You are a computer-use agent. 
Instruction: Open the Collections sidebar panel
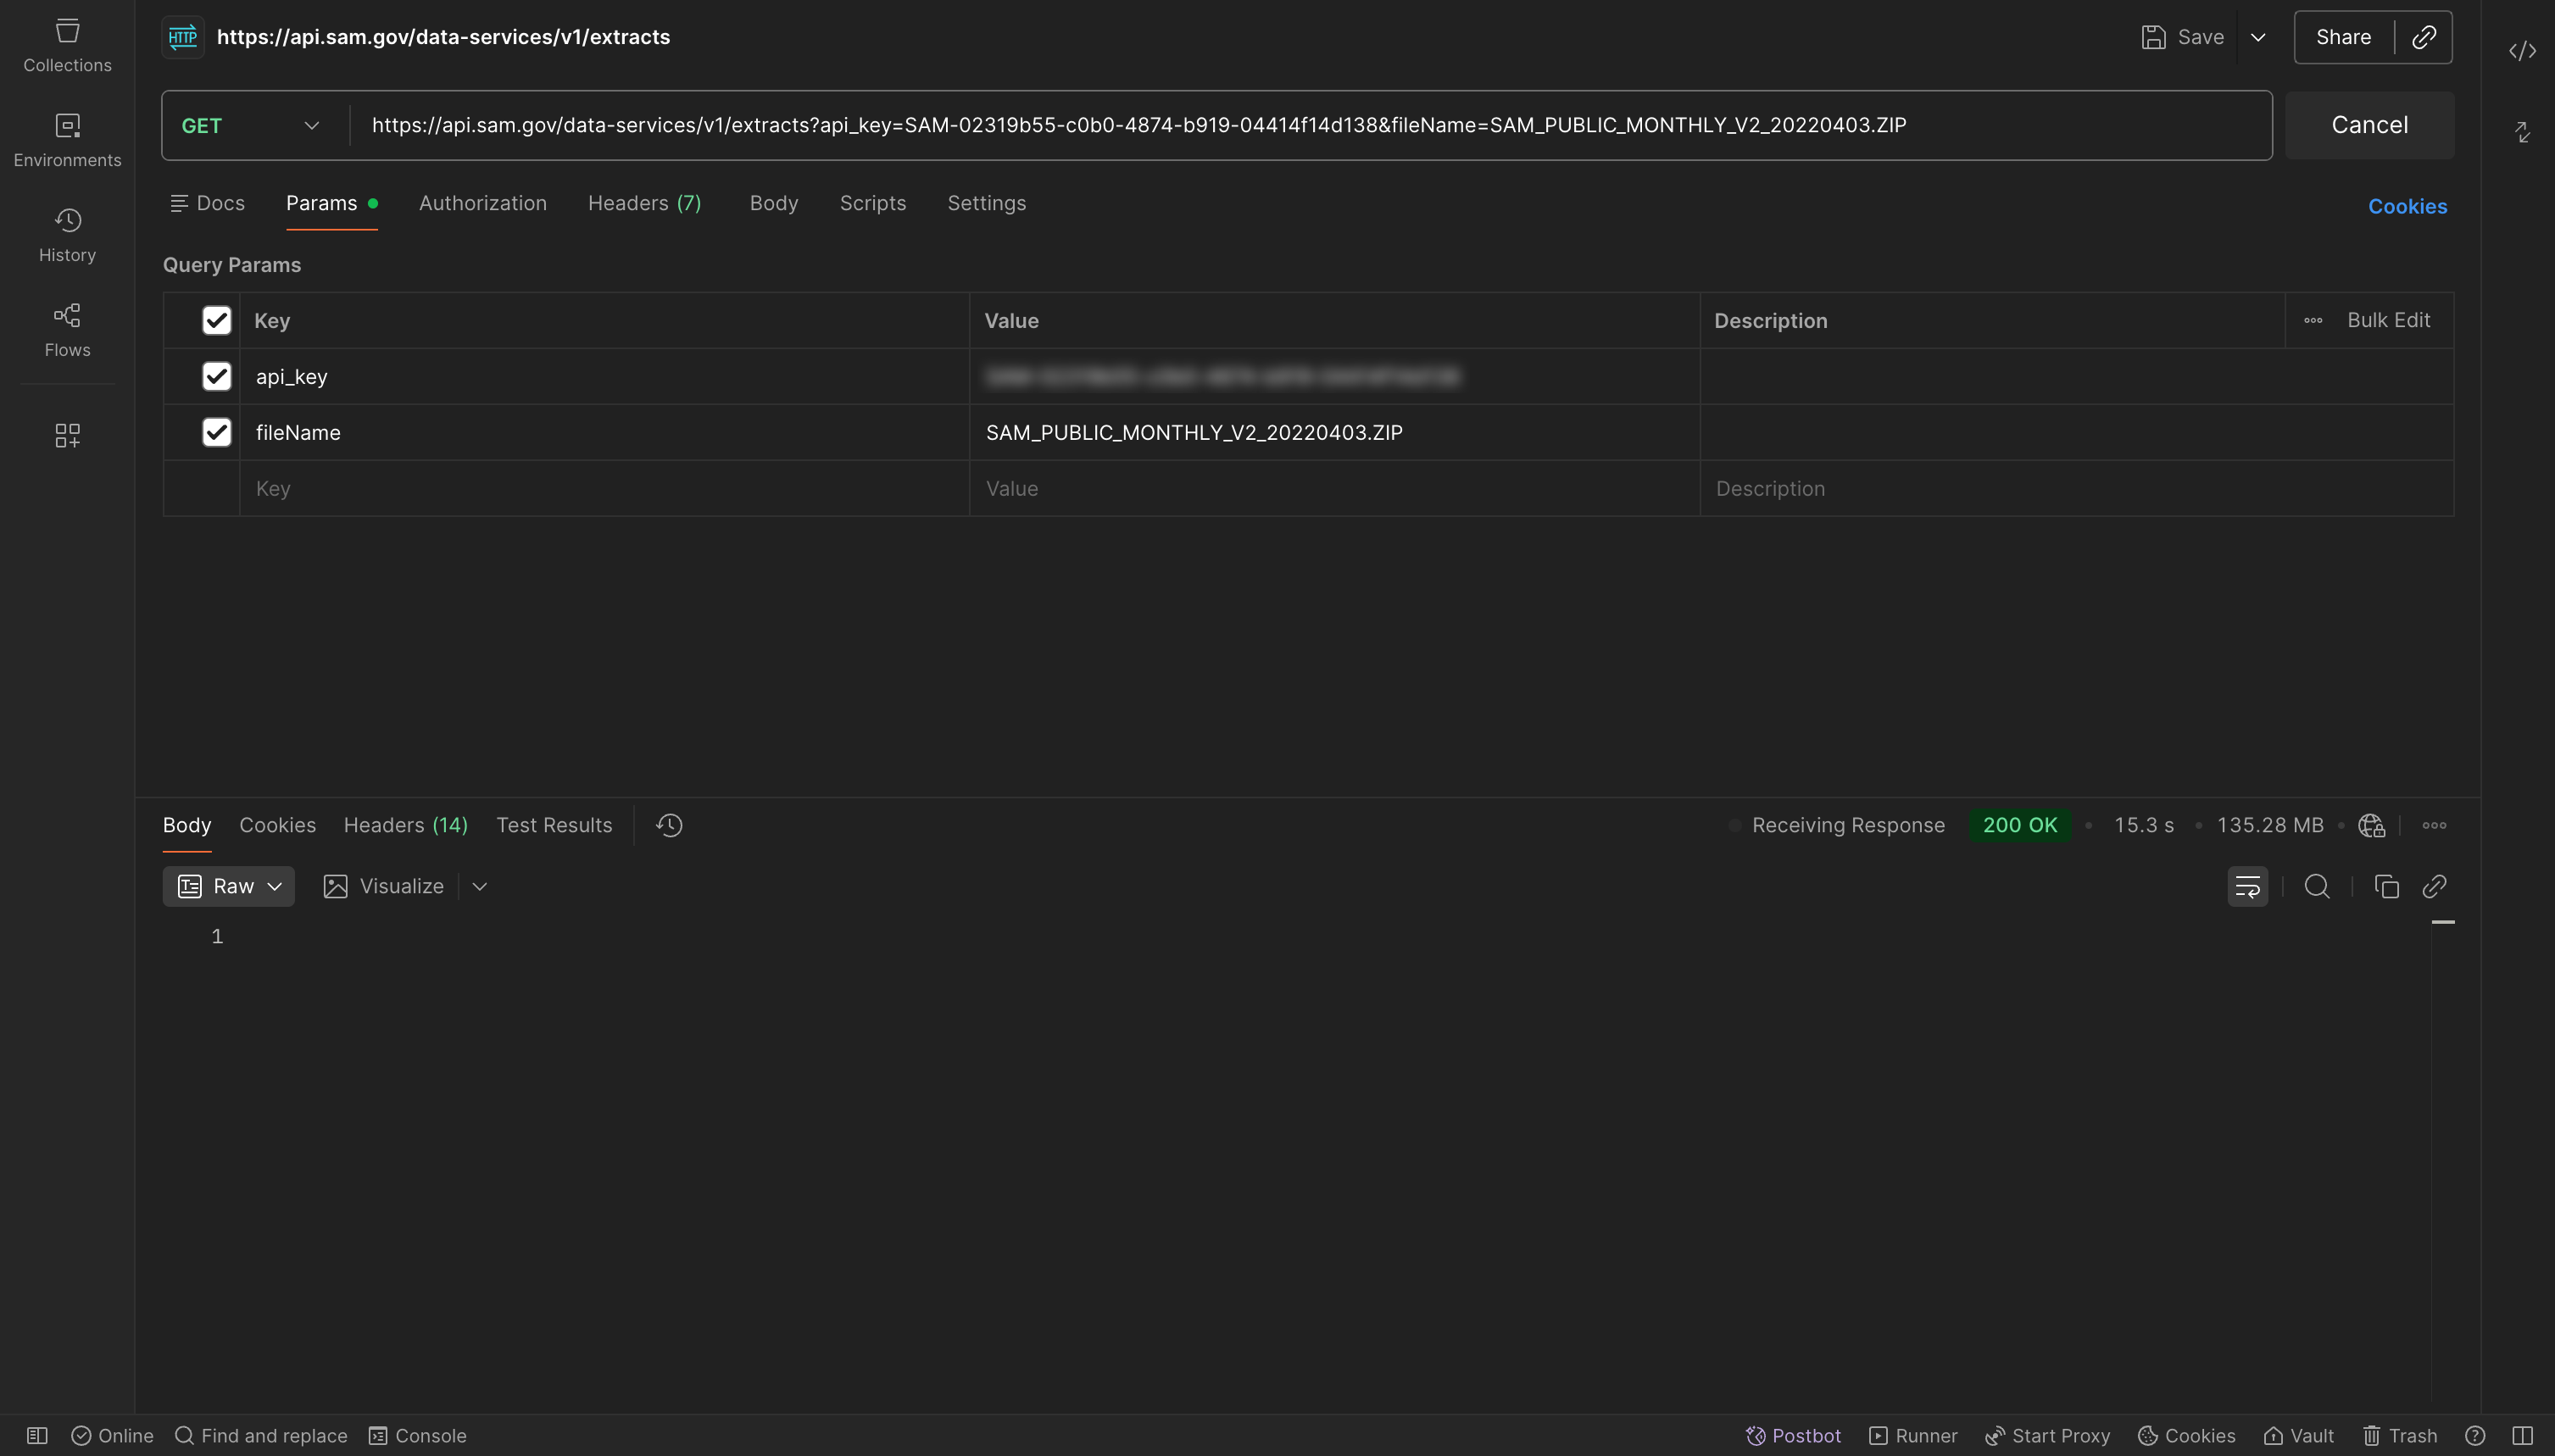coord(67,45)
